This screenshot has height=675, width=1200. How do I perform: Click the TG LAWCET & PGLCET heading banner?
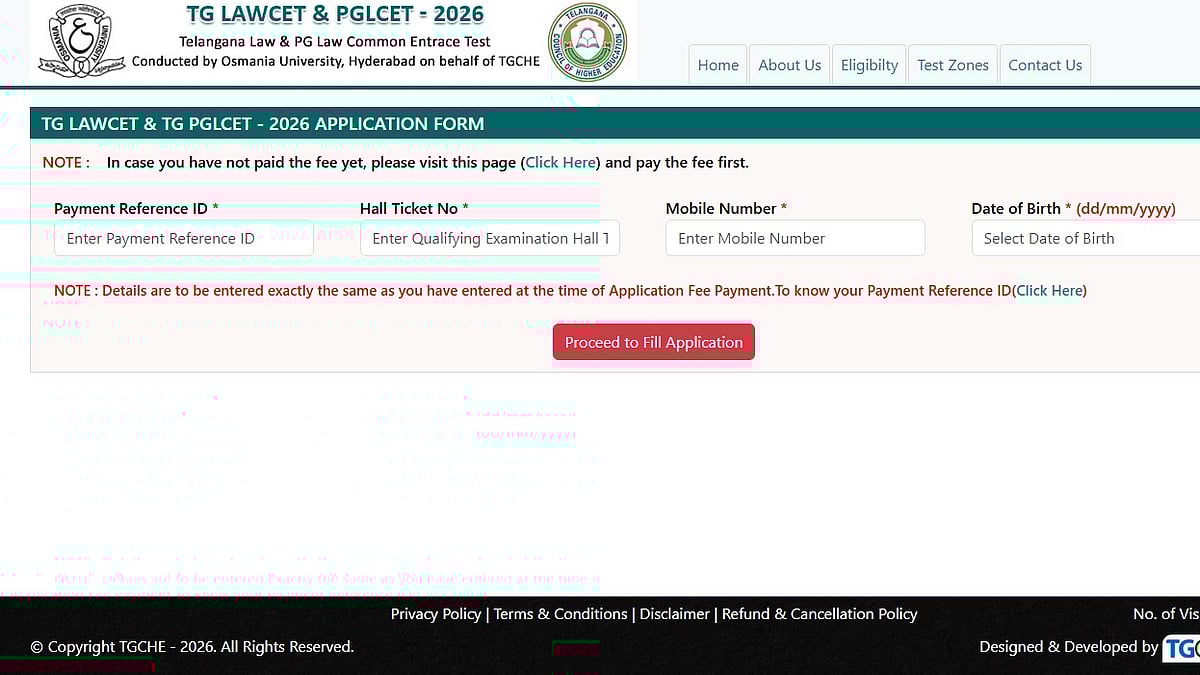334,14
